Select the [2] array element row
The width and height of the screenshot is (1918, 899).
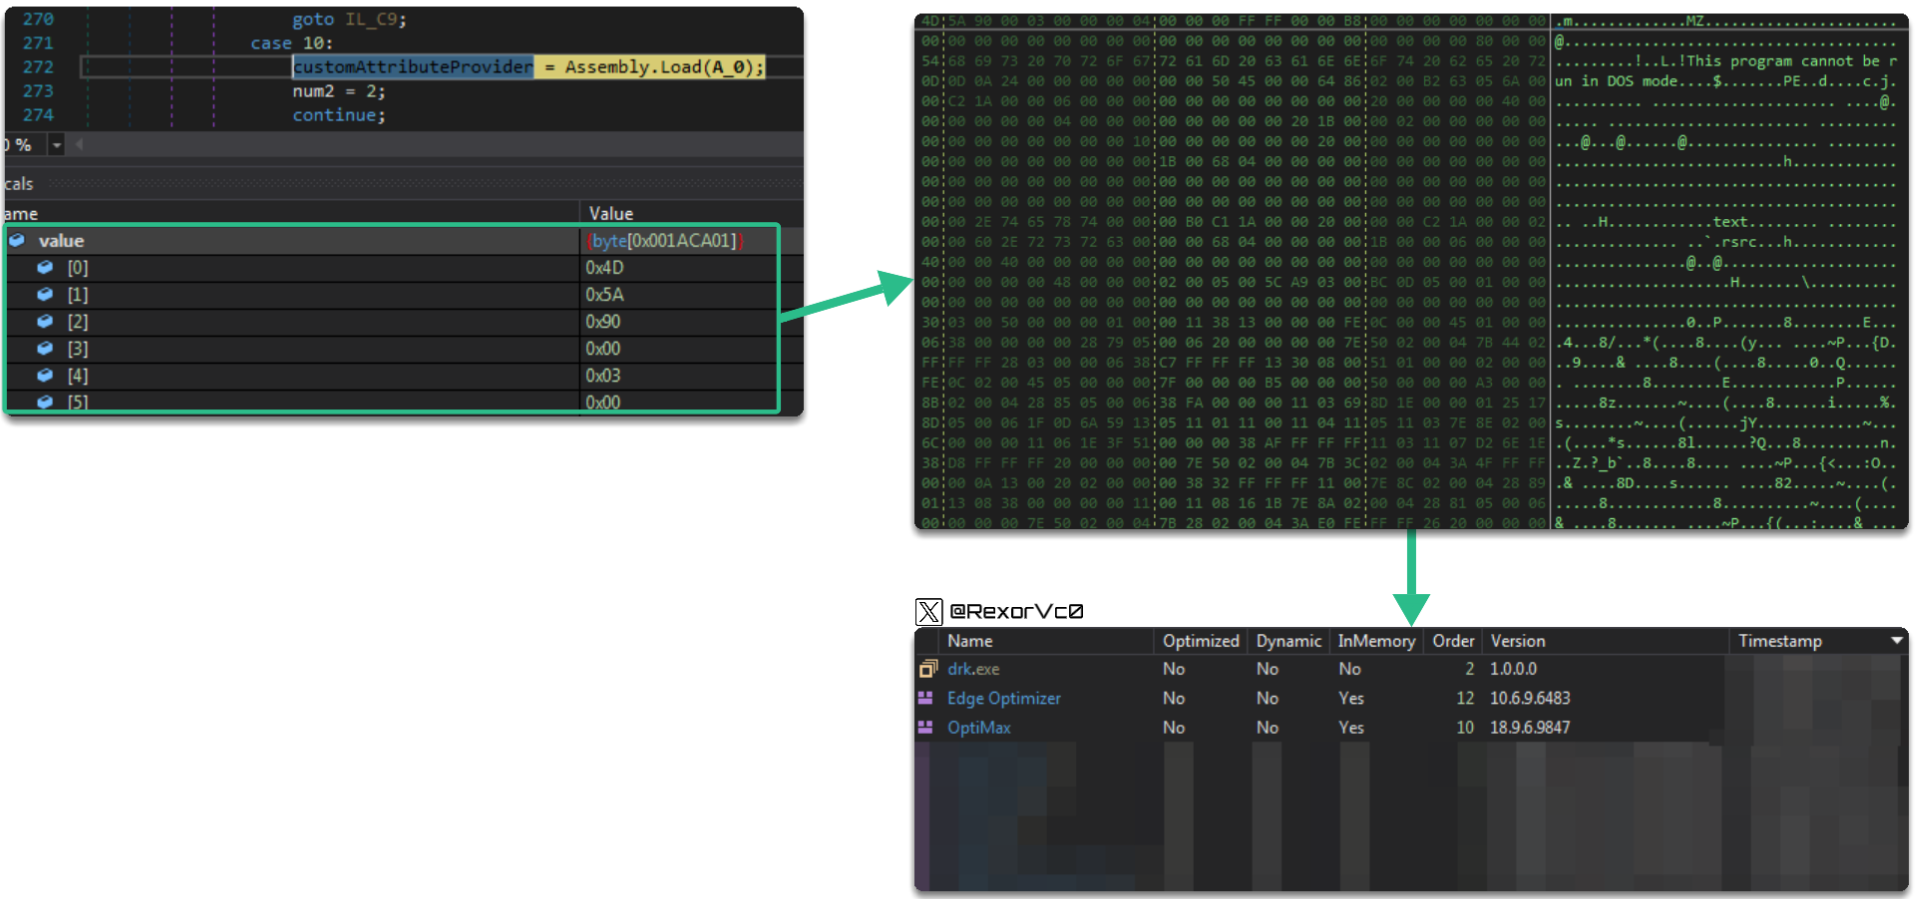pos(392,322)
